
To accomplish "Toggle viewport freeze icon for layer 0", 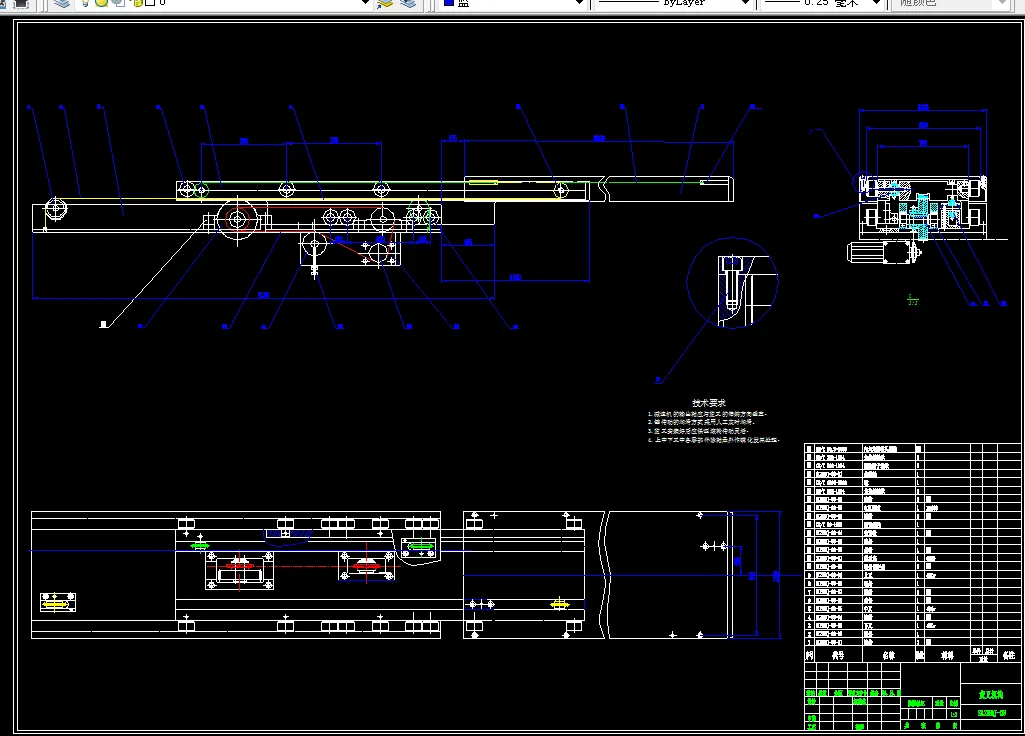I will point(118,3).
